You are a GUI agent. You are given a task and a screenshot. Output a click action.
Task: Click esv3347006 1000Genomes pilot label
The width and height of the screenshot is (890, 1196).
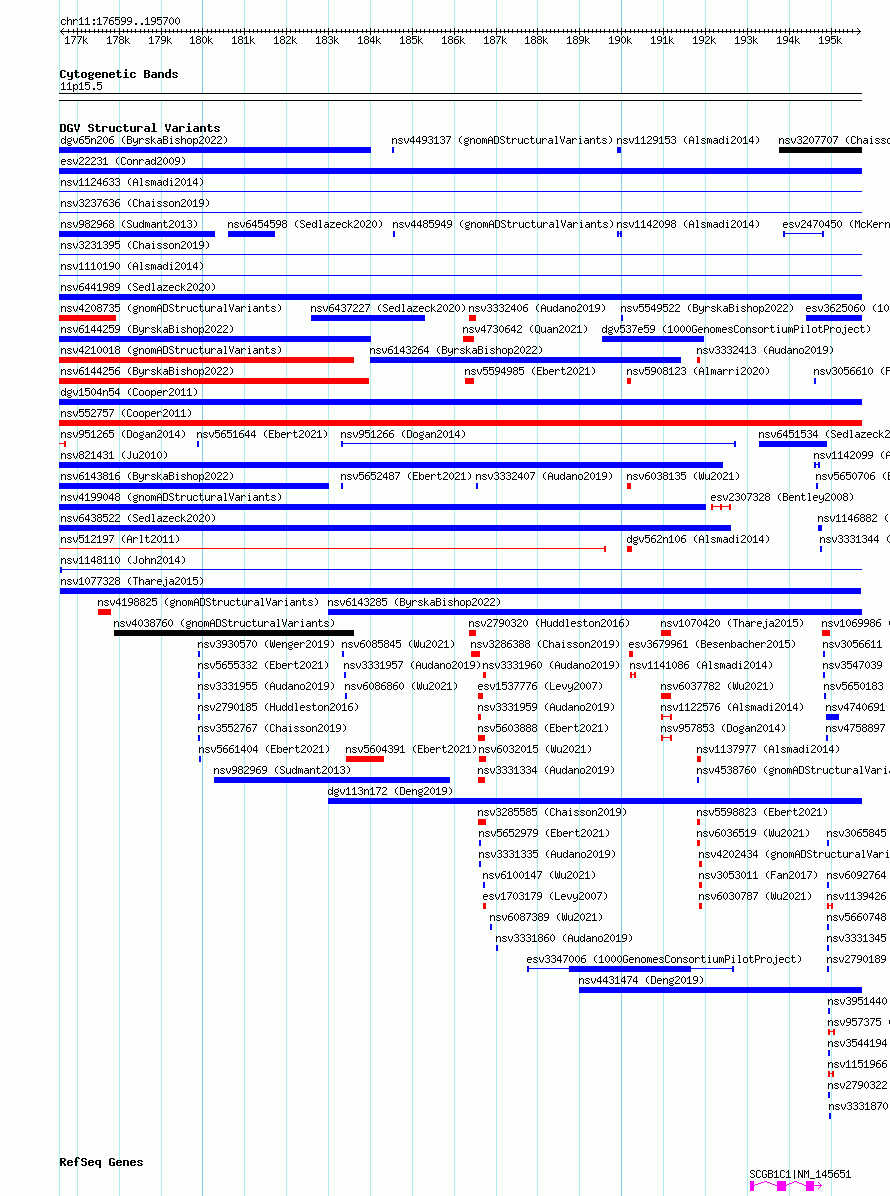tap(663, 959)
